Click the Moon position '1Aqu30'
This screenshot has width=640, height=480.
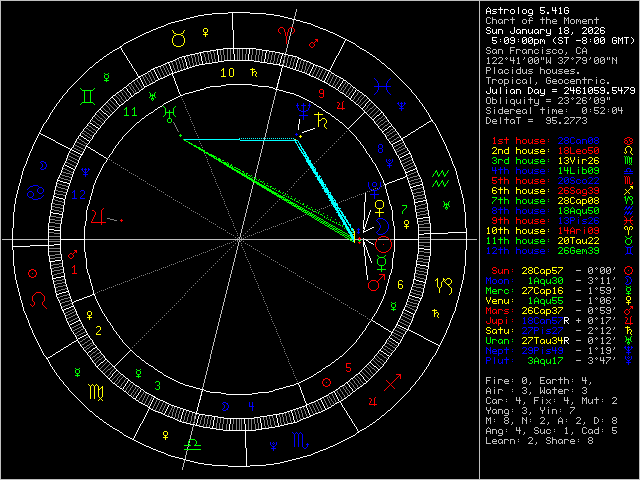545,281
